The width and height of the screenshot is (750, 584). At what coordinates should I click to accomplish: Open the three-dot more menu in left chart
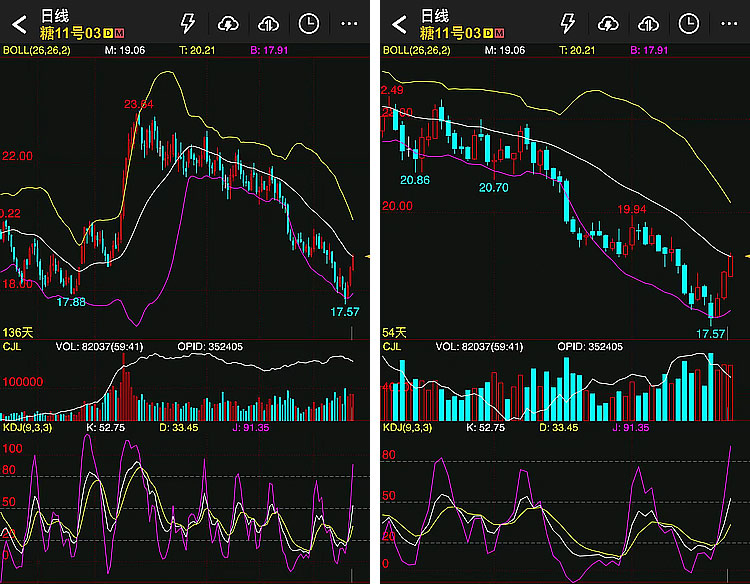(x=349, y=23)
